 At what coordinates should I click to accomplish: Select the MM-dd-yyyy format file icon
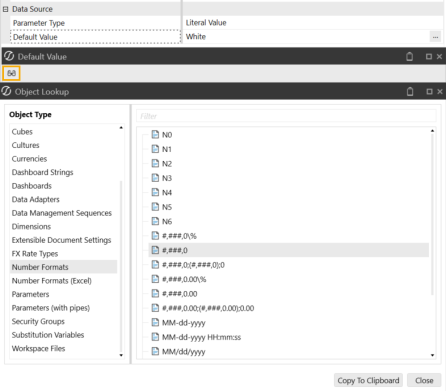click(155, 322)
